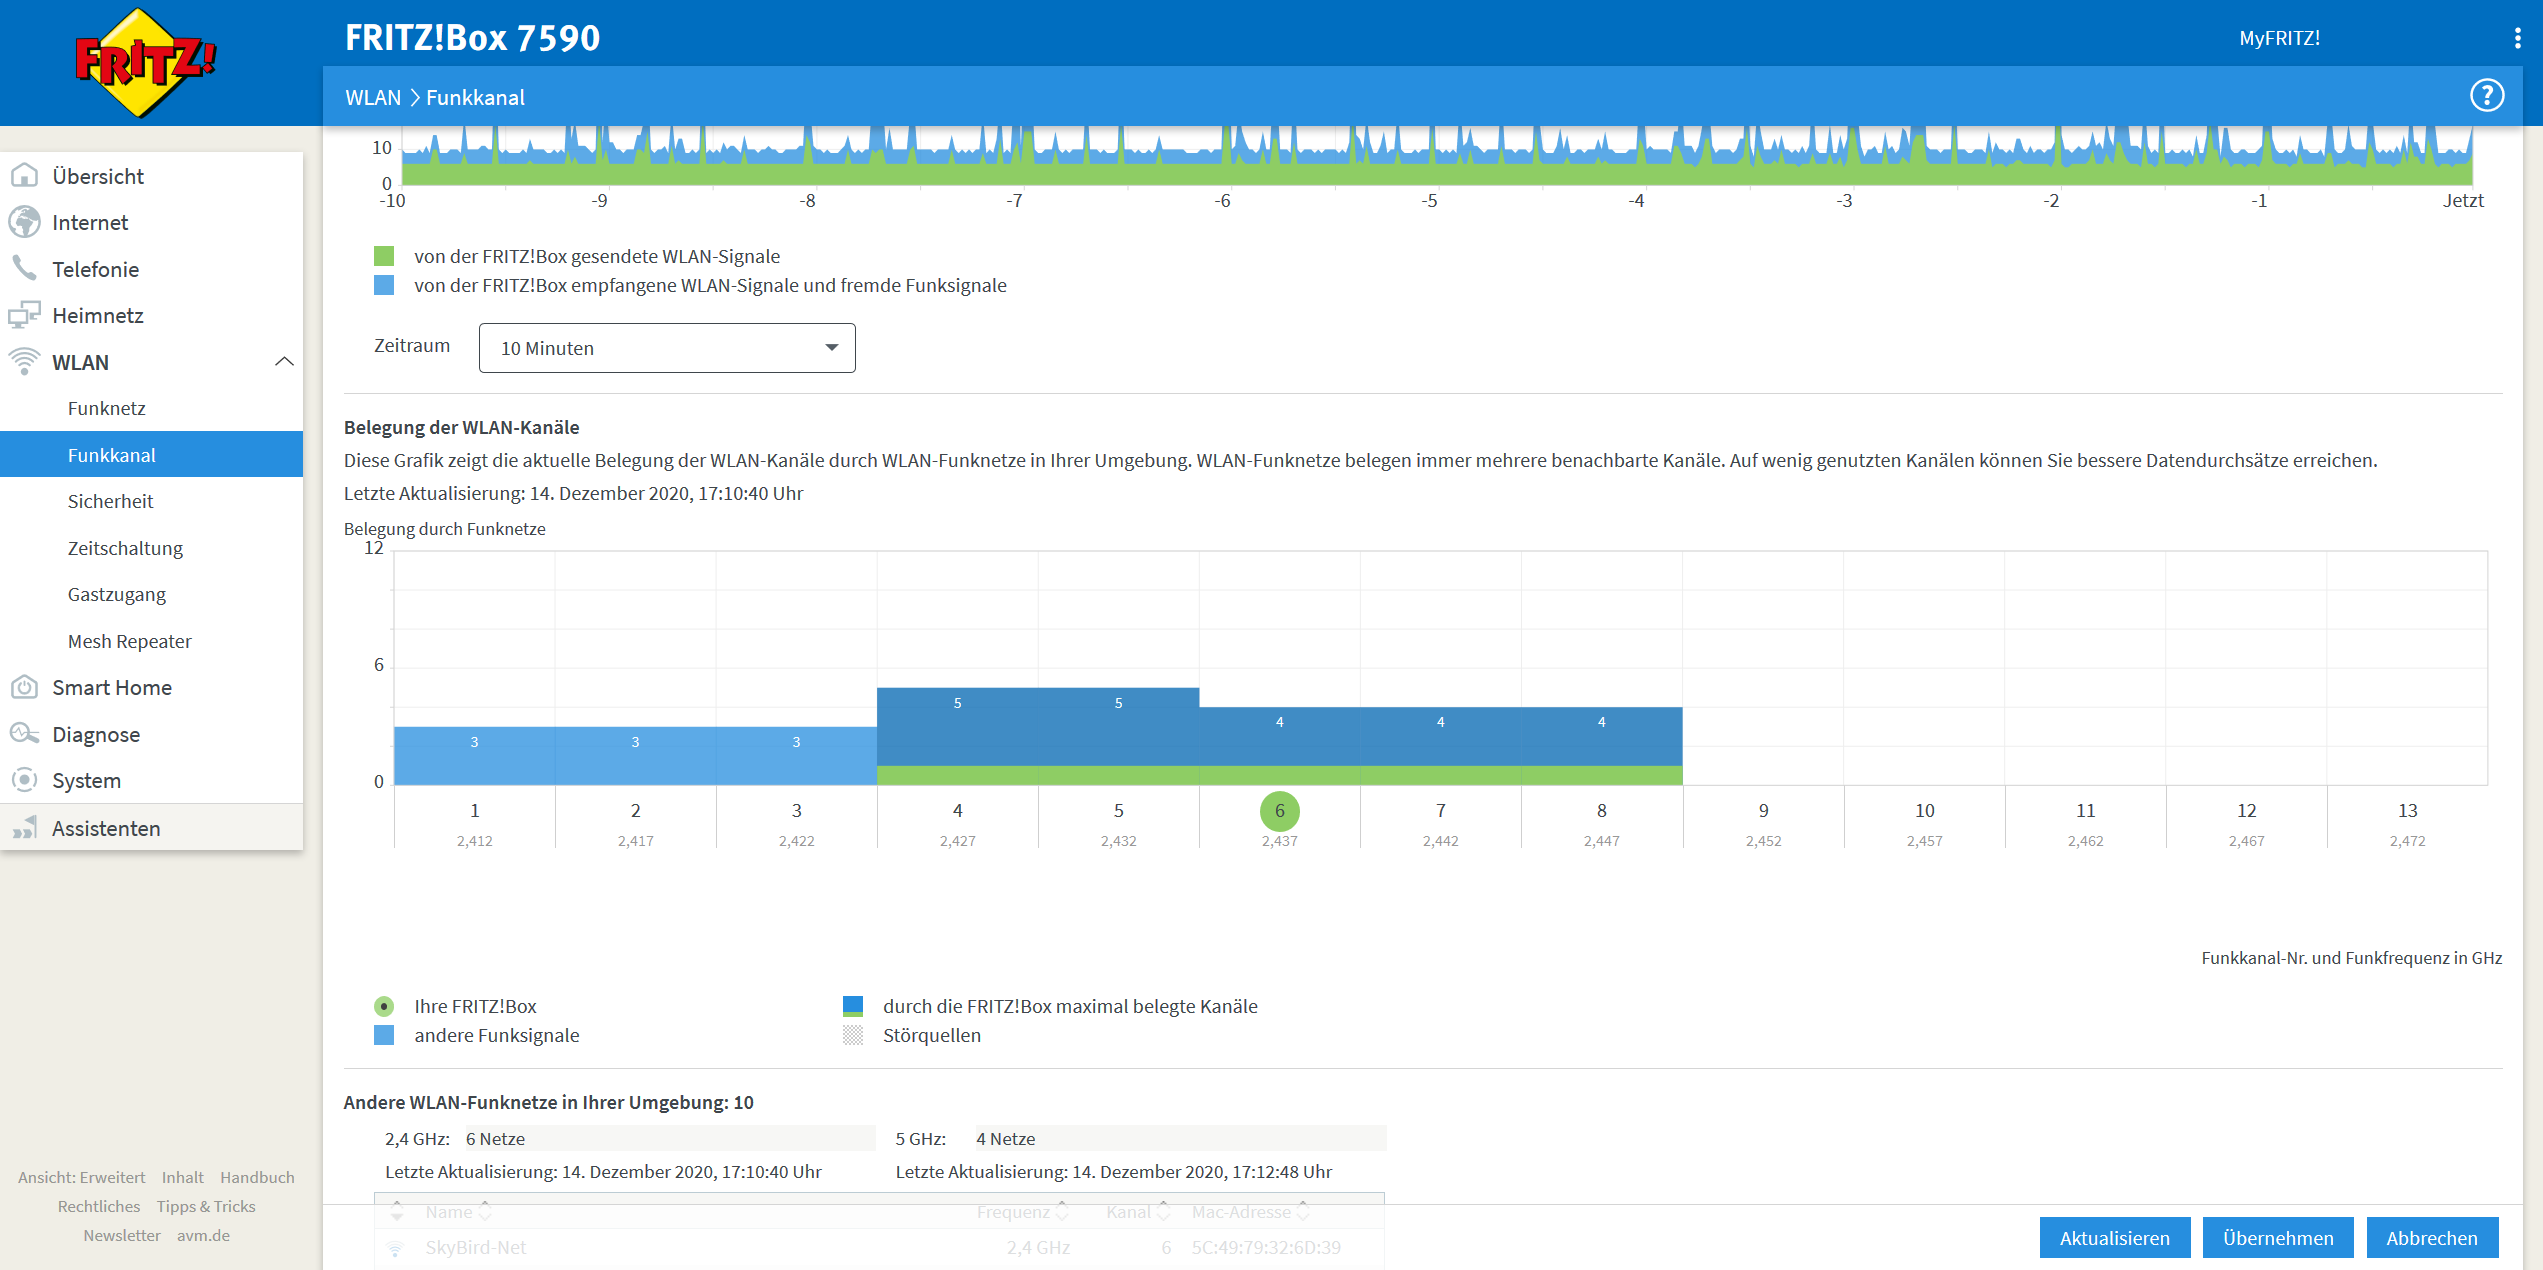Open the three-dot menu next to MyFRITZ!
This screenshot has height=1270, width=2543.
click(x=2517, y=38)
